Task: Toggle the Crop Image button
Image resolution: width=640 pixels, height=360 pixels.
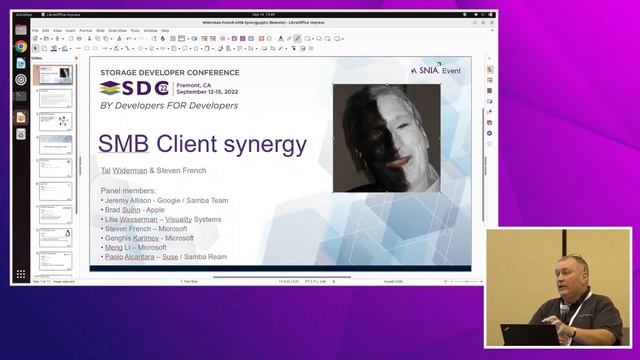Action: tap(272, 49)
